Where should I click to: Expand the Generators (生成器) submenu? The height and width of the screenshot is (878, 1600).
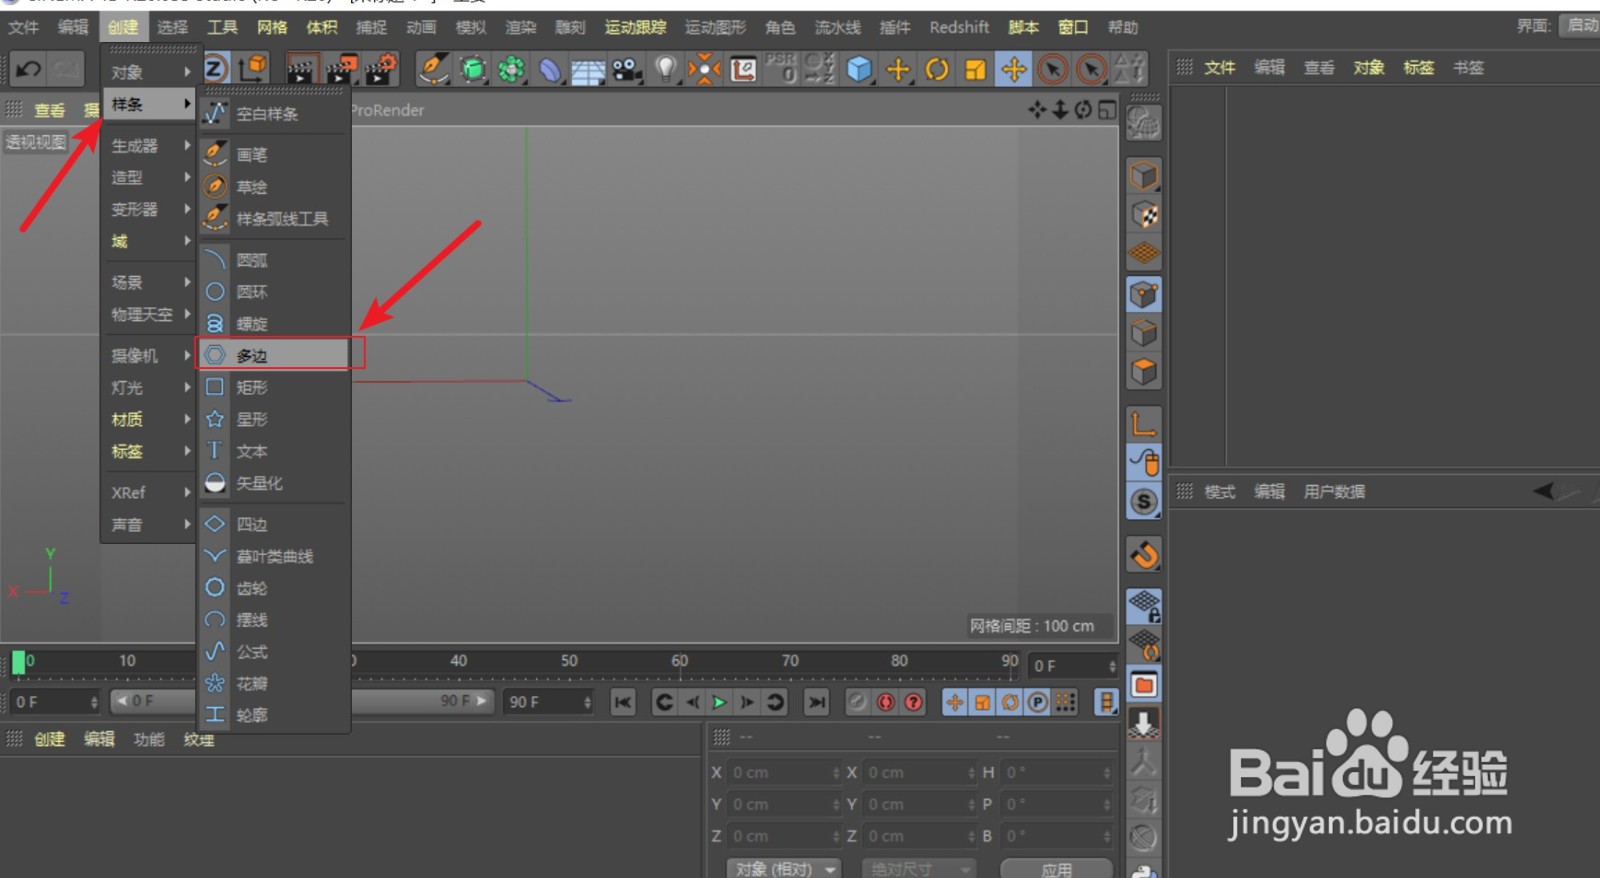(149, 146)
